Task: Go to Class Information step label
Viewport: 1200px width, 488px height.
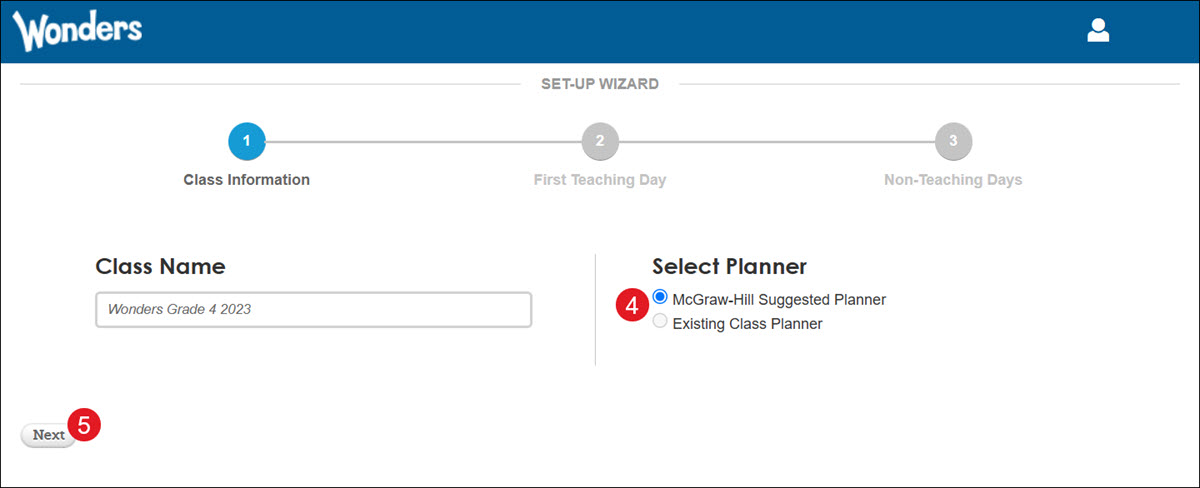Action: pyautogui.click(x=247, y=180)
